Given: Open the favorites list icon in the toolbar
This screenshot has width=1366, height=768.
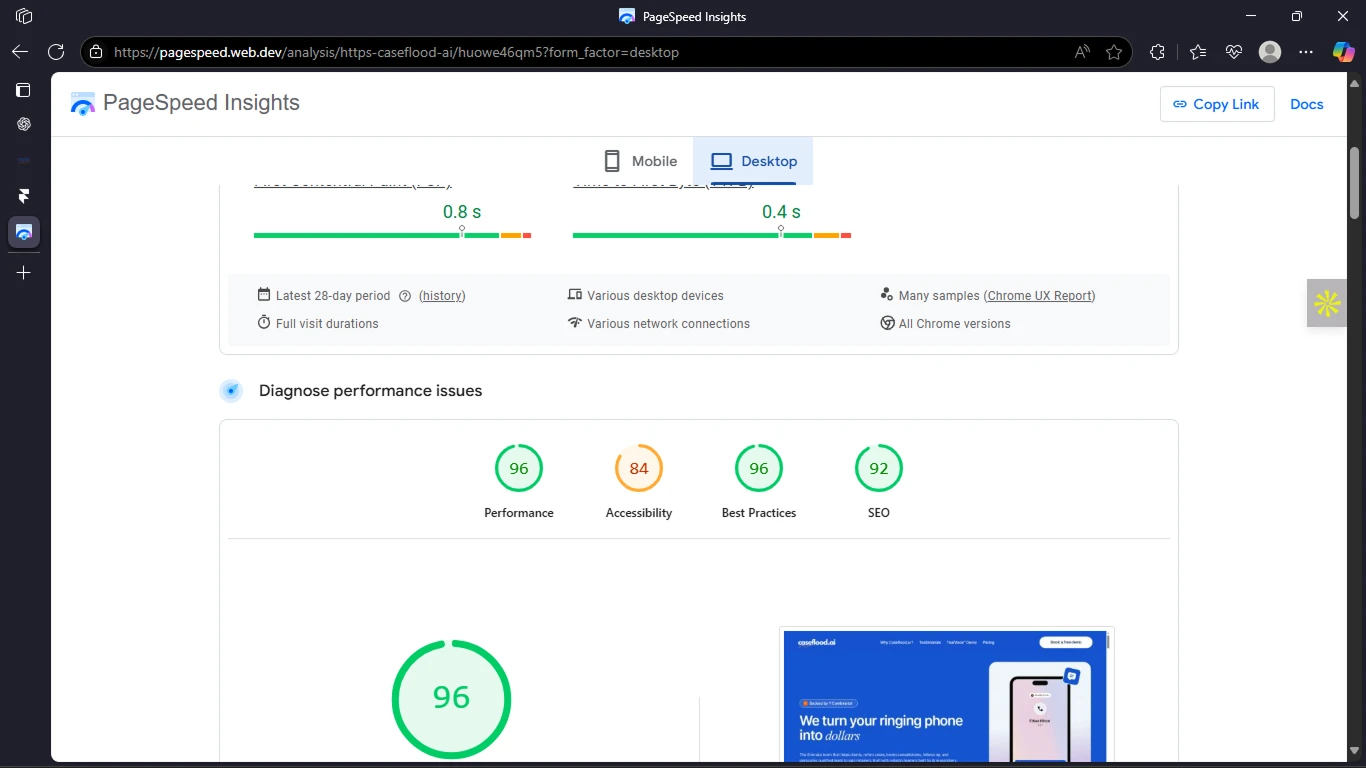Looking at the screenshot, I should tap(1198, 52).
